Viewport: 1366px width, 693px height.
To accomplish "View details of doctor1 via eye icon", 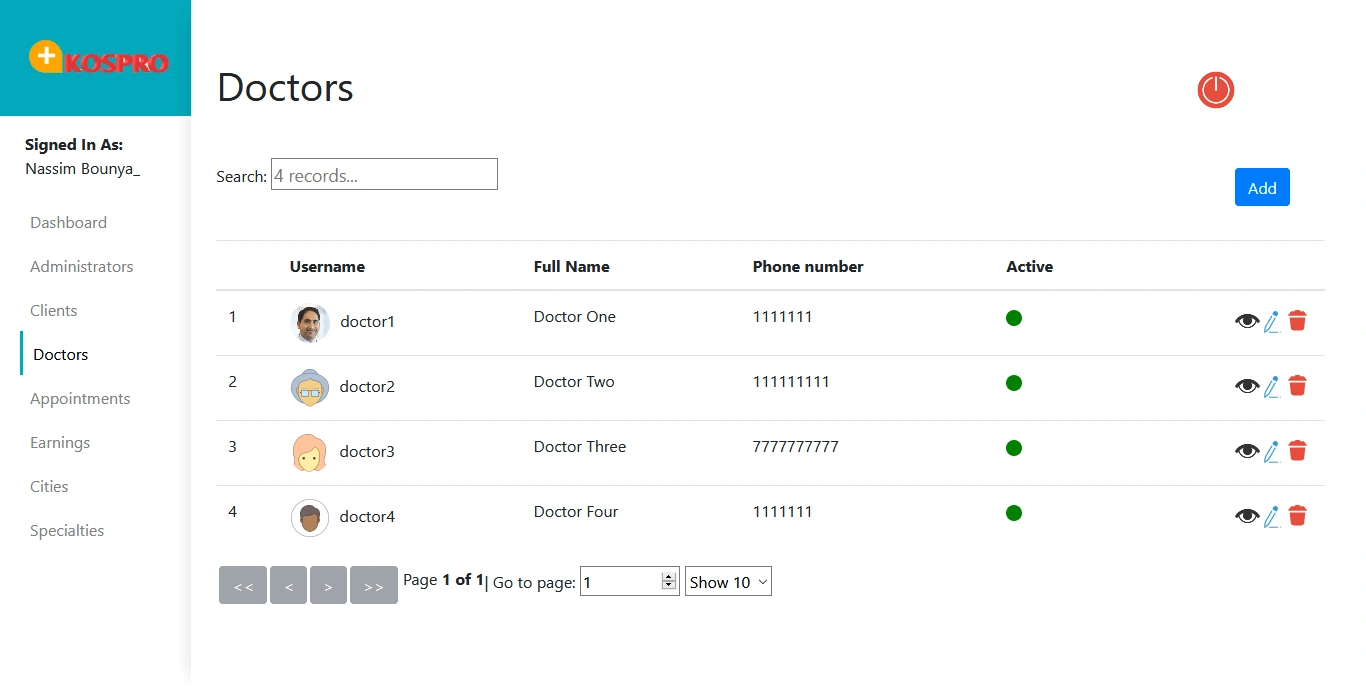I will [x=1247, y=321].
